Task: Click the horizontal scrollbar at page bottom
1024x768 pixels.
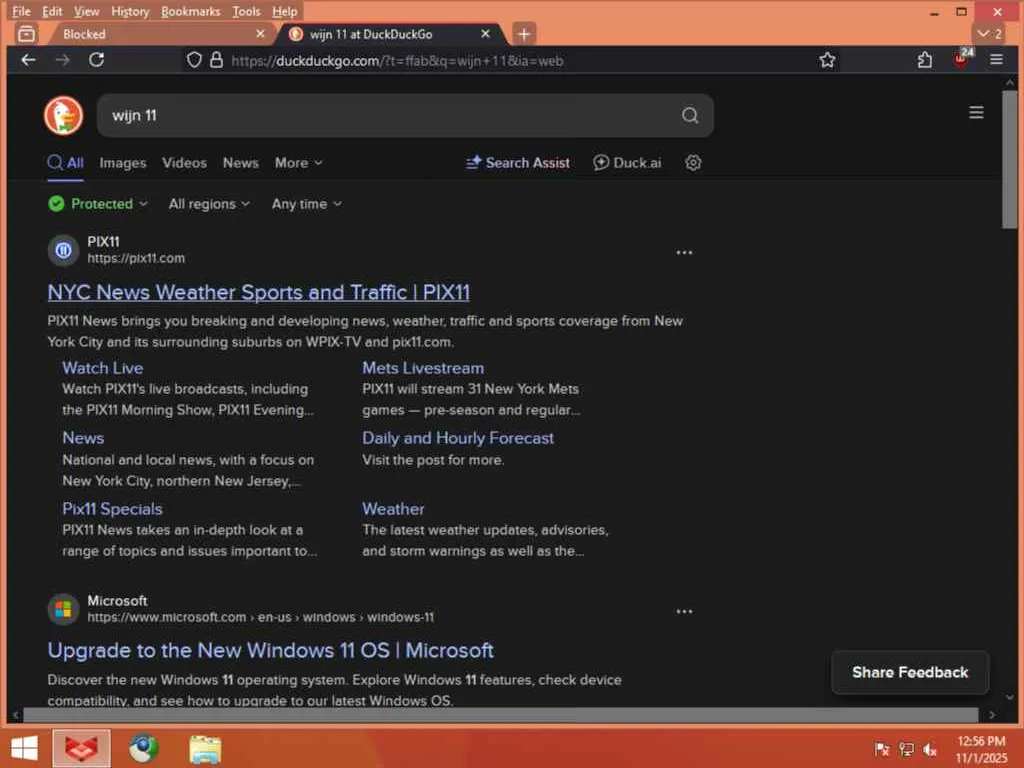Action: click(x=500, y=715)
